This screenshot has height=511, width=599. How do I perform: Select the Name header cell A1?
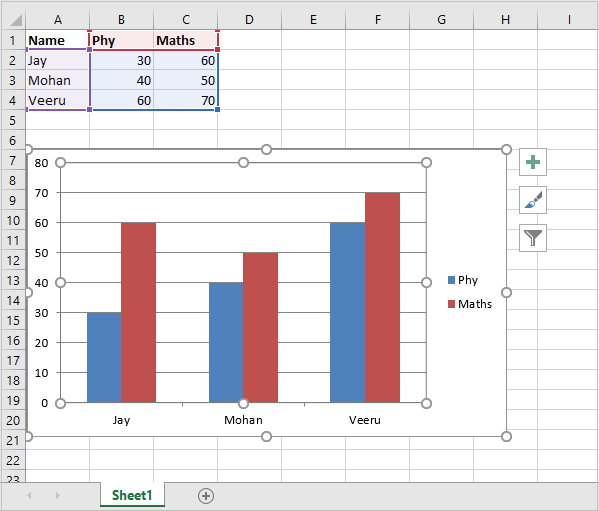tap(58, 40)
